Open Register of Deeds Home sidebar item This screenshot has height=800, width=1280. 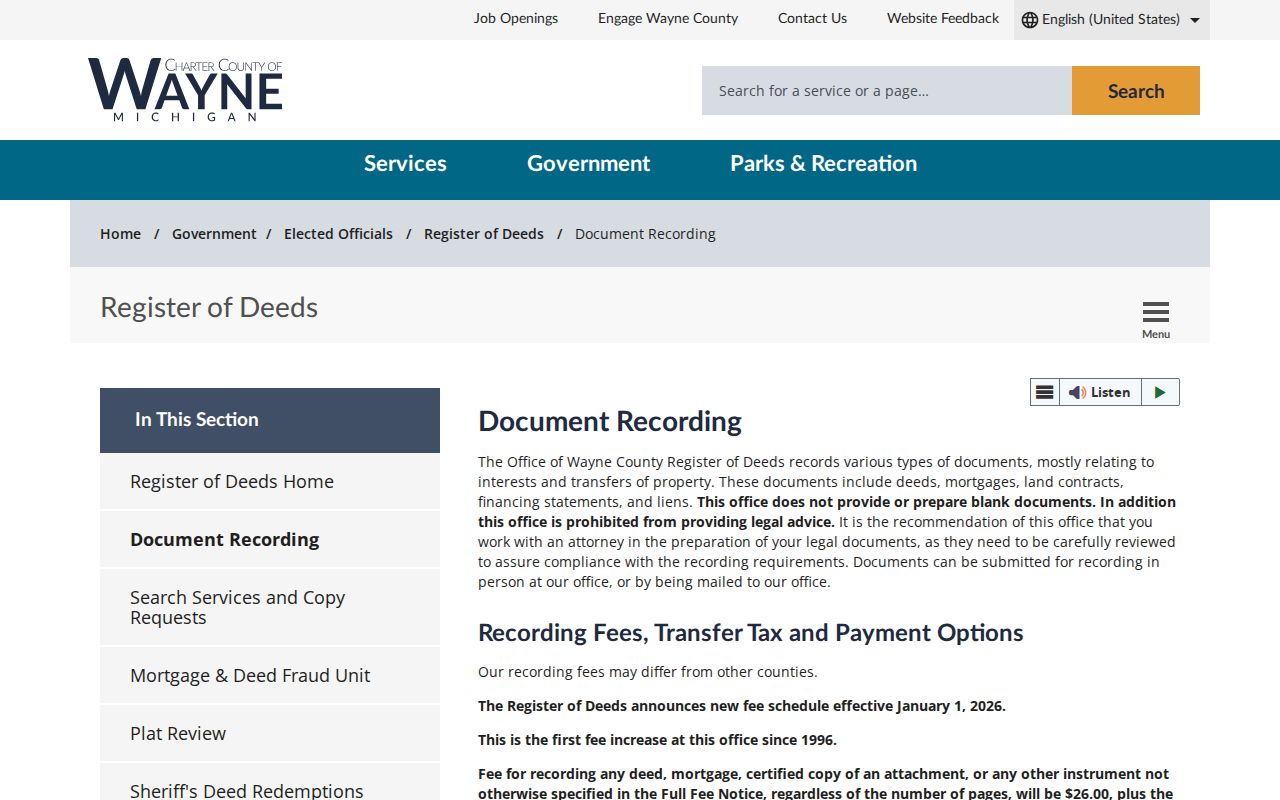tap(270, 482)
